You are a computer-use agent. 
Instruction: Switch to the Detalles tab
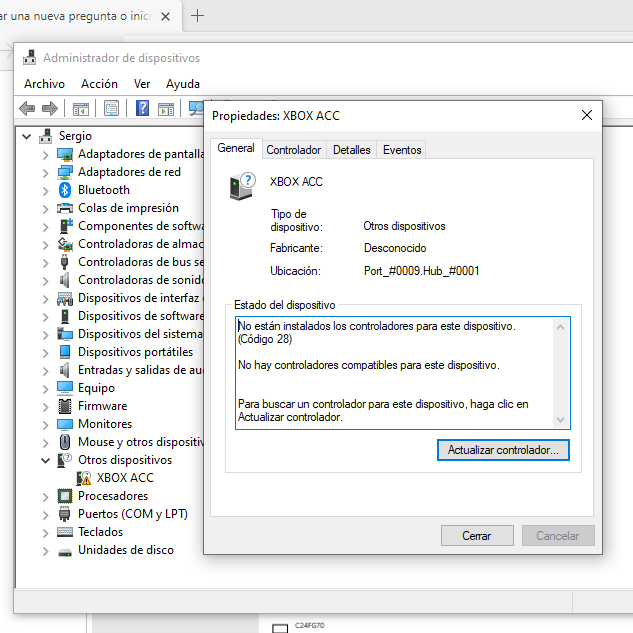(352, 150)
